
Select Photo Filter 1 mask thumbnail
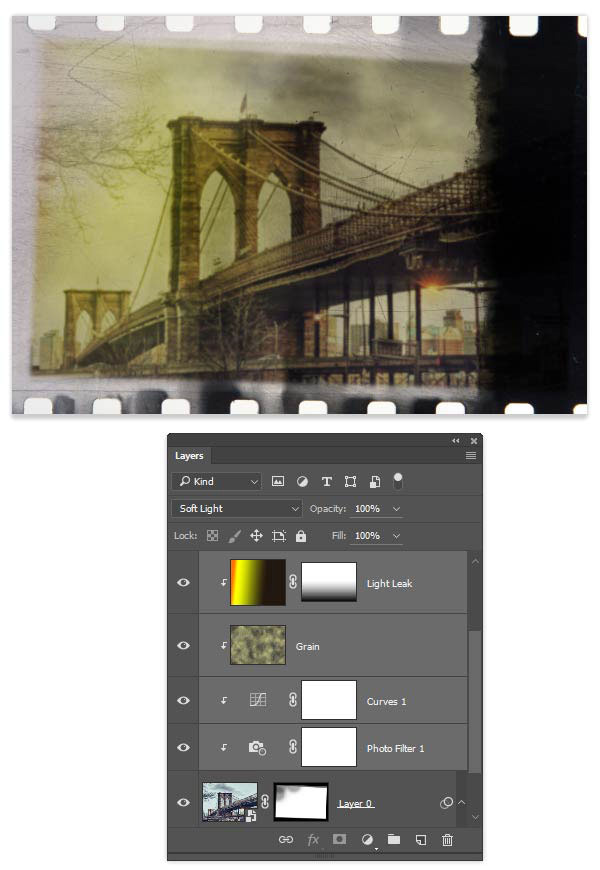[329, 747]
